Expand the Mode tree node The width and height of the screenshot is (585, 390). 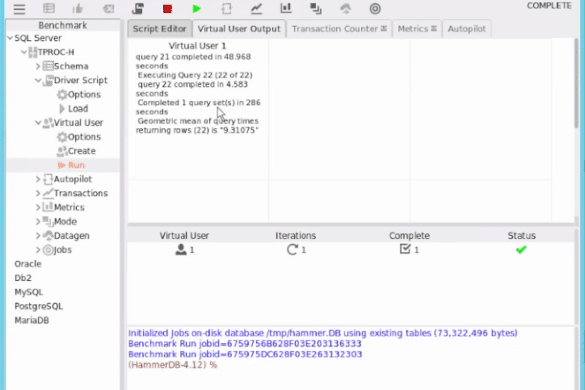point(38,221)
